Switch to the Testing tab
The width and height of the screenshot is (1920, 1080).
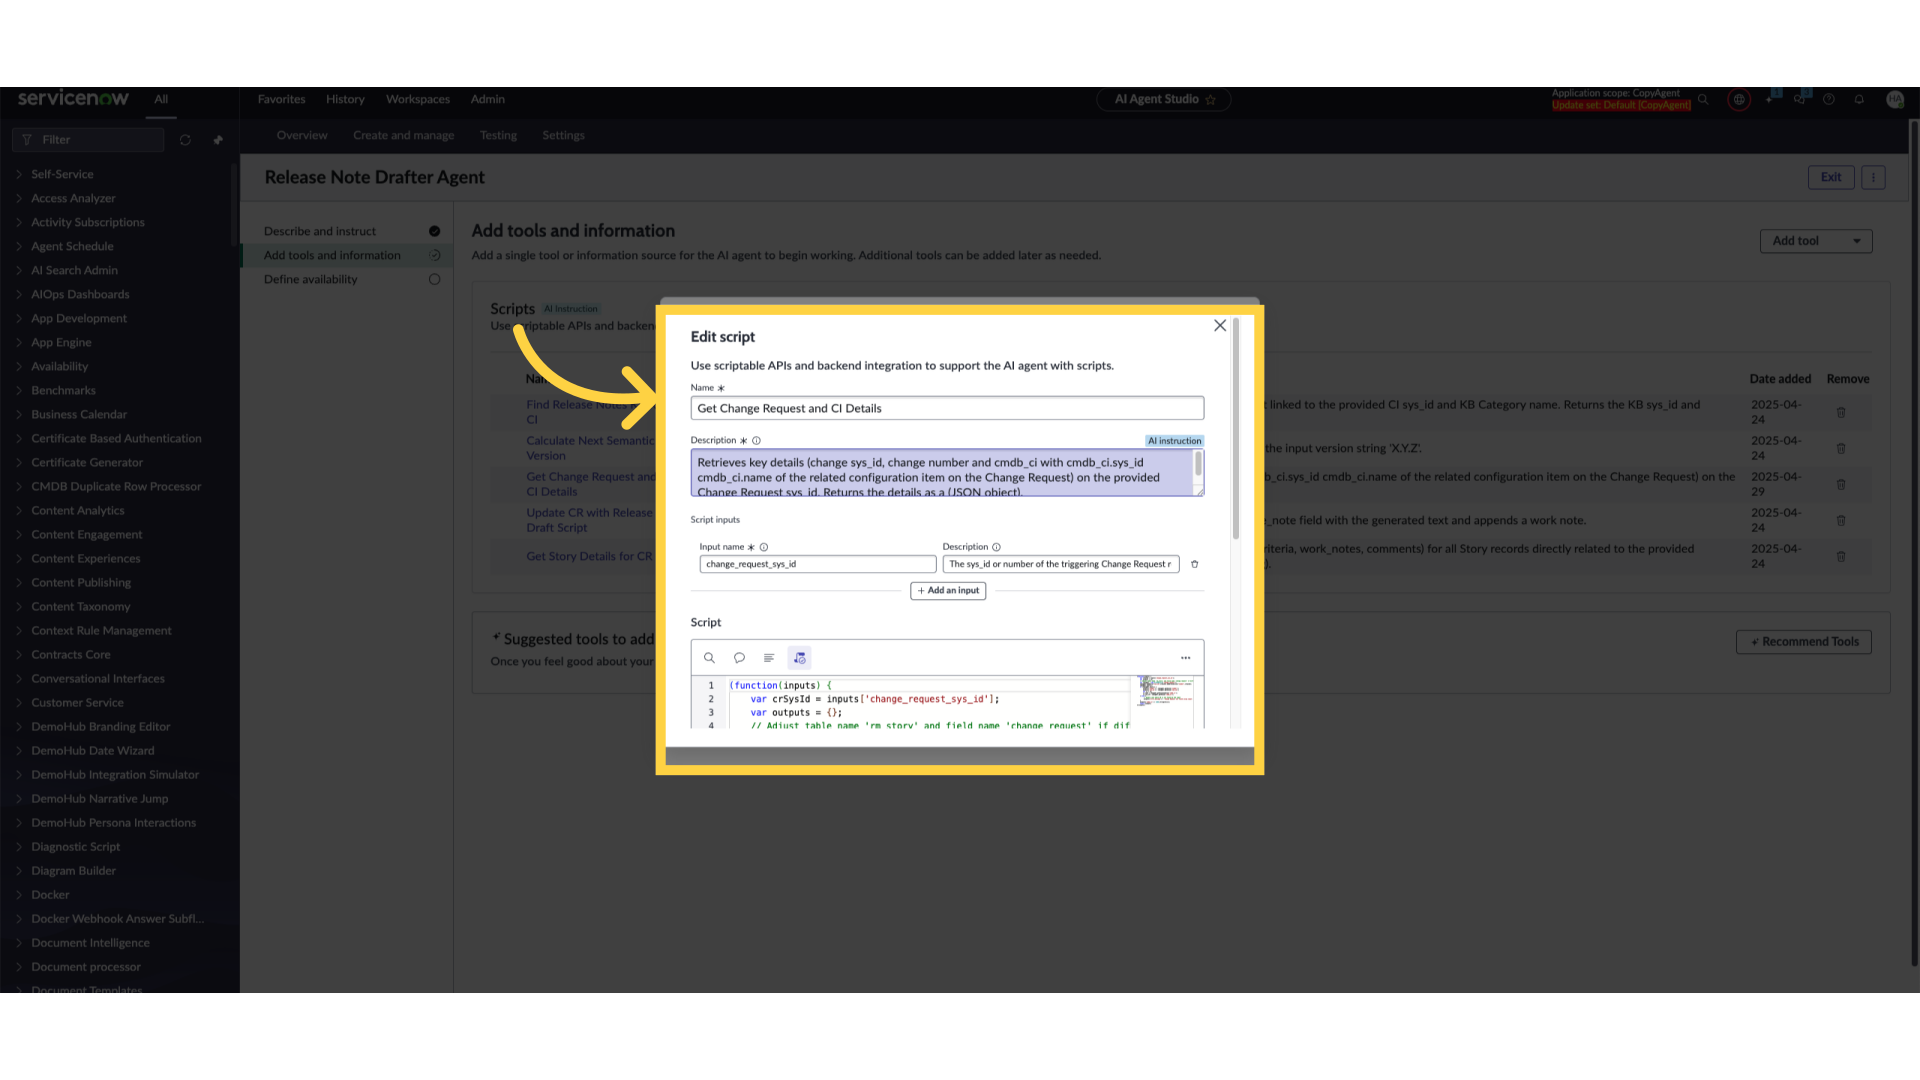coord(498,136)
